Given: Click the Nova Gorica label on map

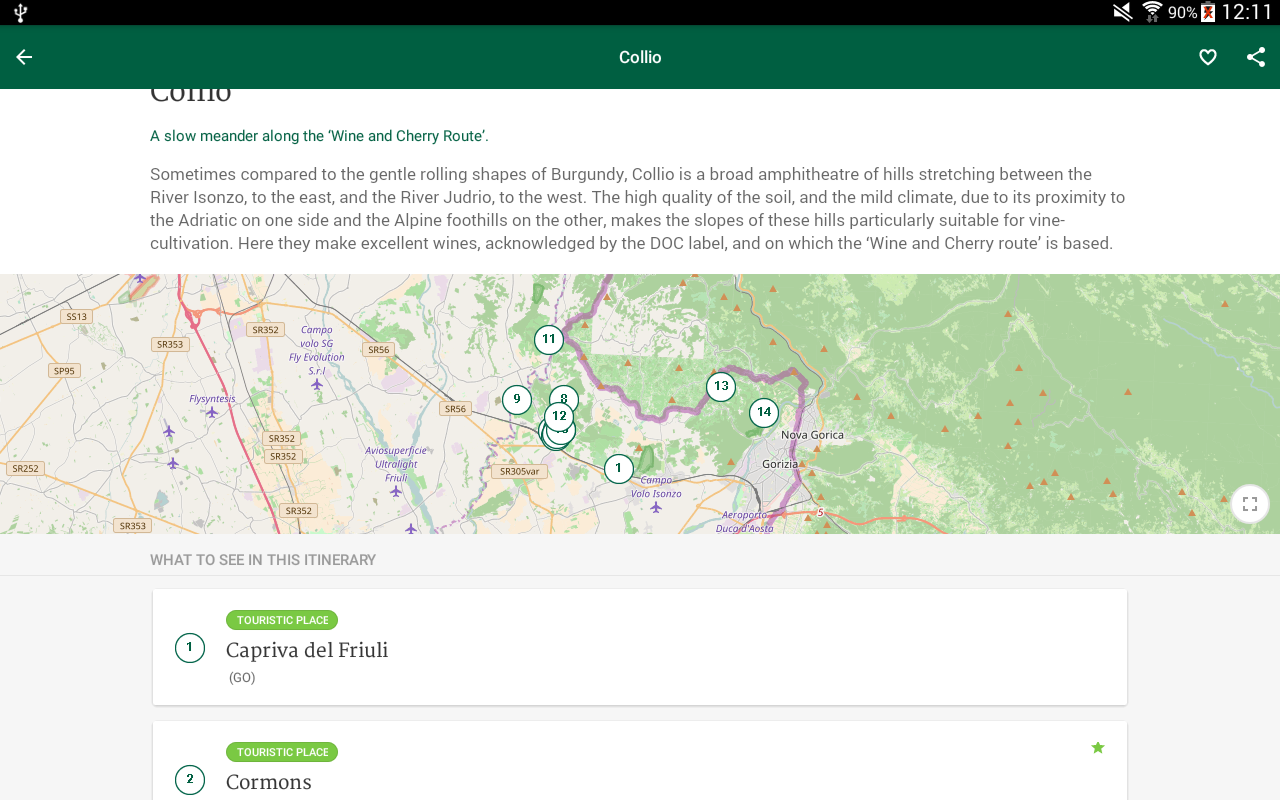Looking at the screenshot, I should point(812,435).
